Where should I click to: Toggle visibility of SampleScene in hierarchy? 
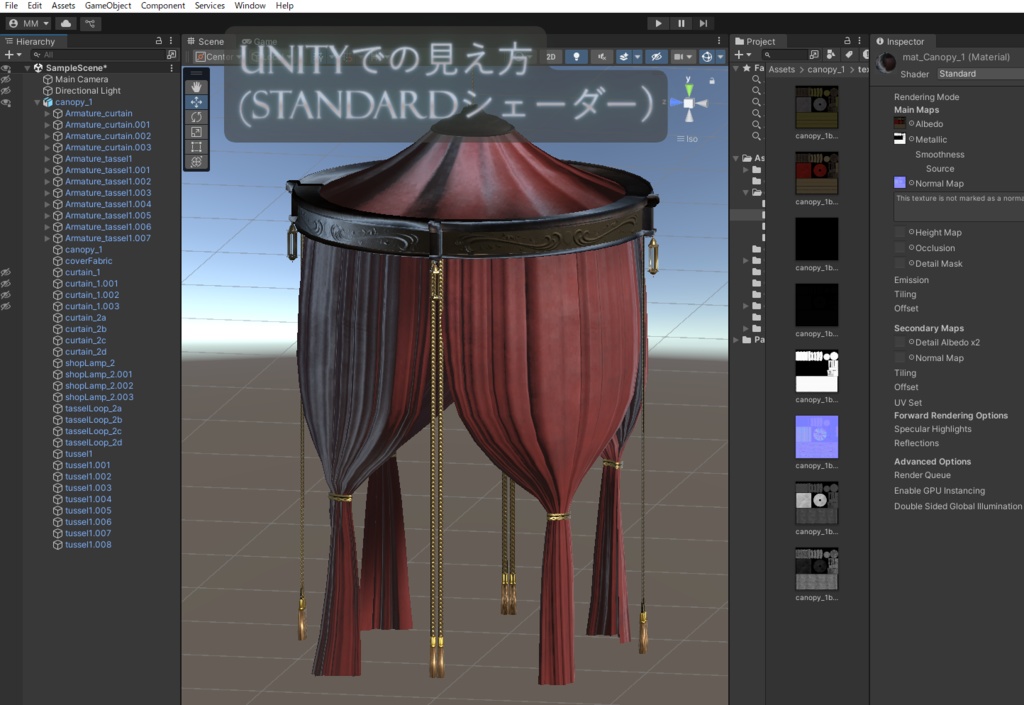coord(6,68)
